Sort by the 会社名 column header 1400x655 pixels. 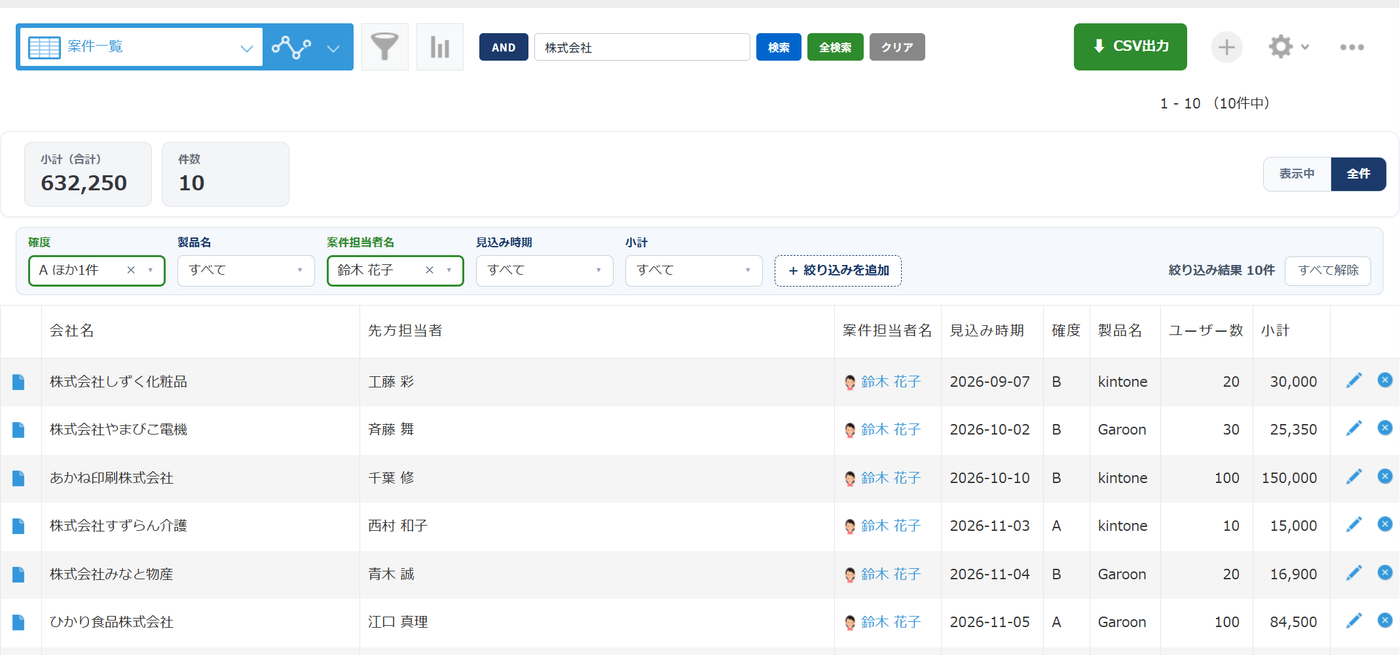coord(72,331)
